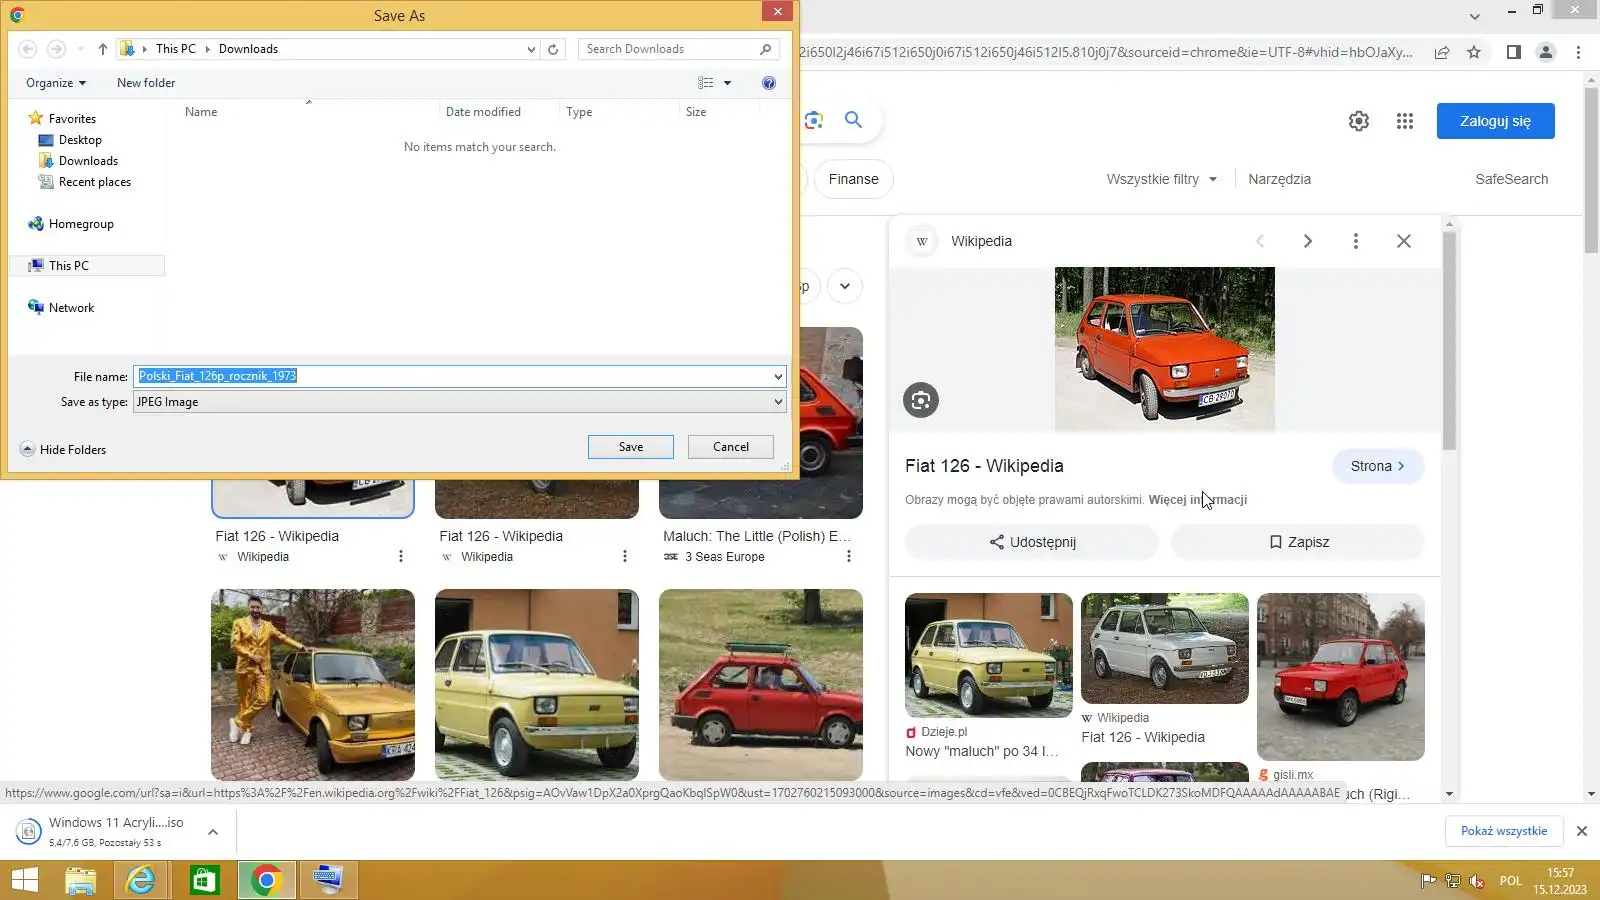Image resolution: width=1600 pixels, height=900 pixels.
Task: Refresh the Downloads folder listing
Action: tap(553, 49)
